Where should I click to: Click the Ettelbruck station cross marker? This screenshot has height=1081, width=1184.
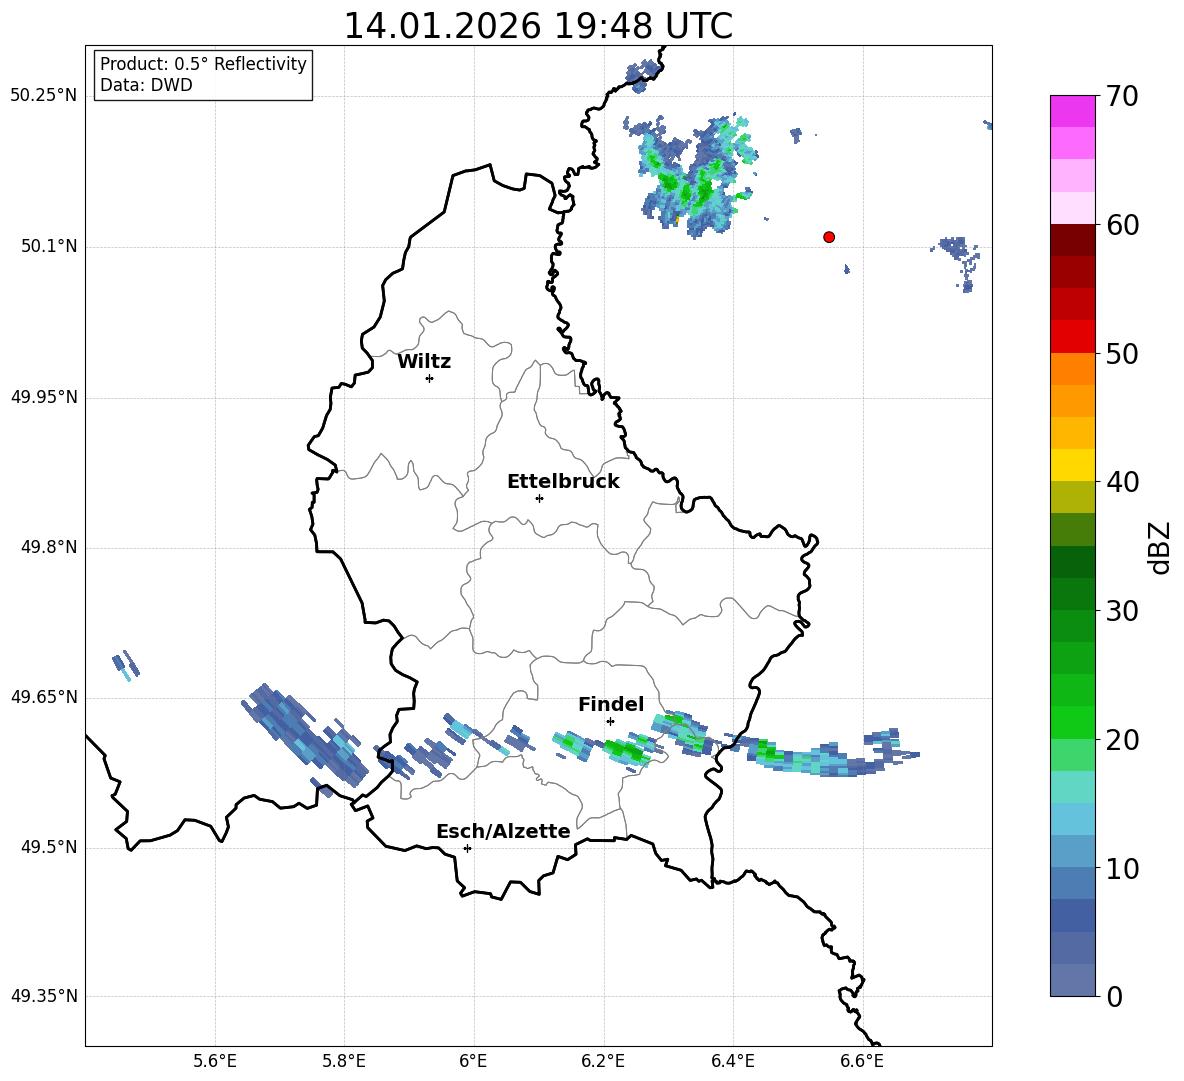tap(539, 498)
